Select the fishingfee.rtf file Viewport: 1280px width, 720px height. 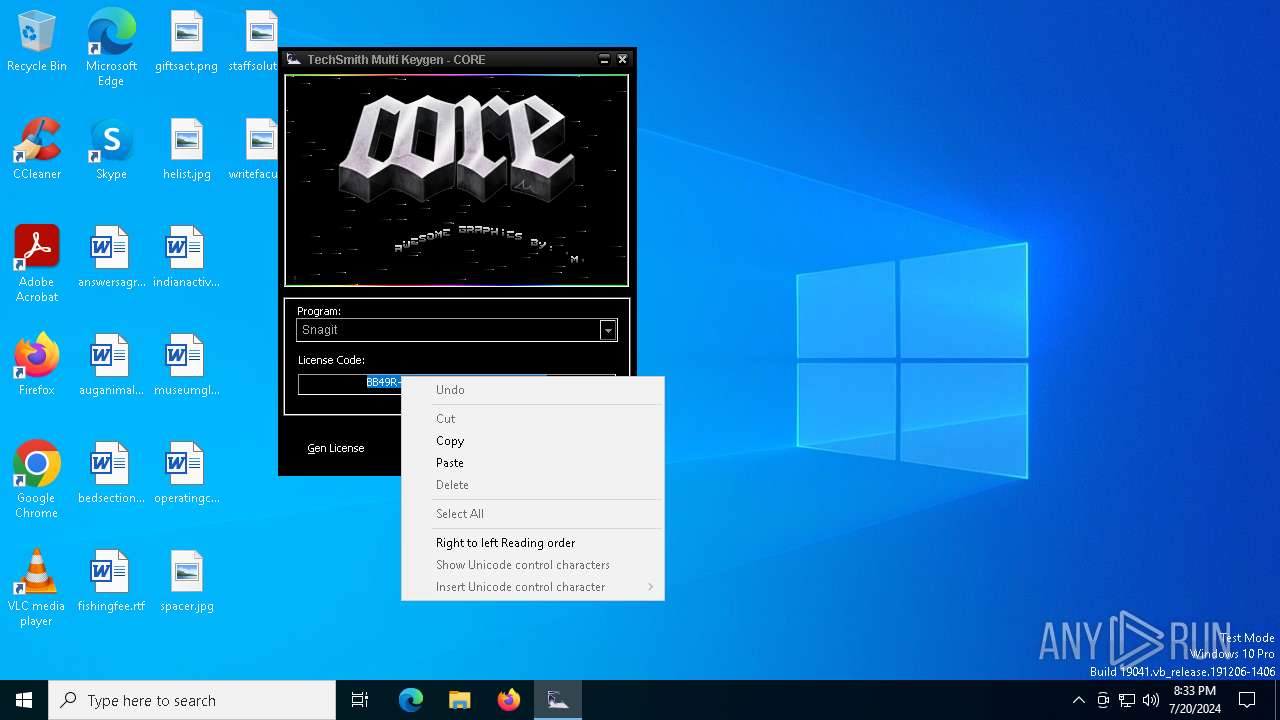point(111,580)
